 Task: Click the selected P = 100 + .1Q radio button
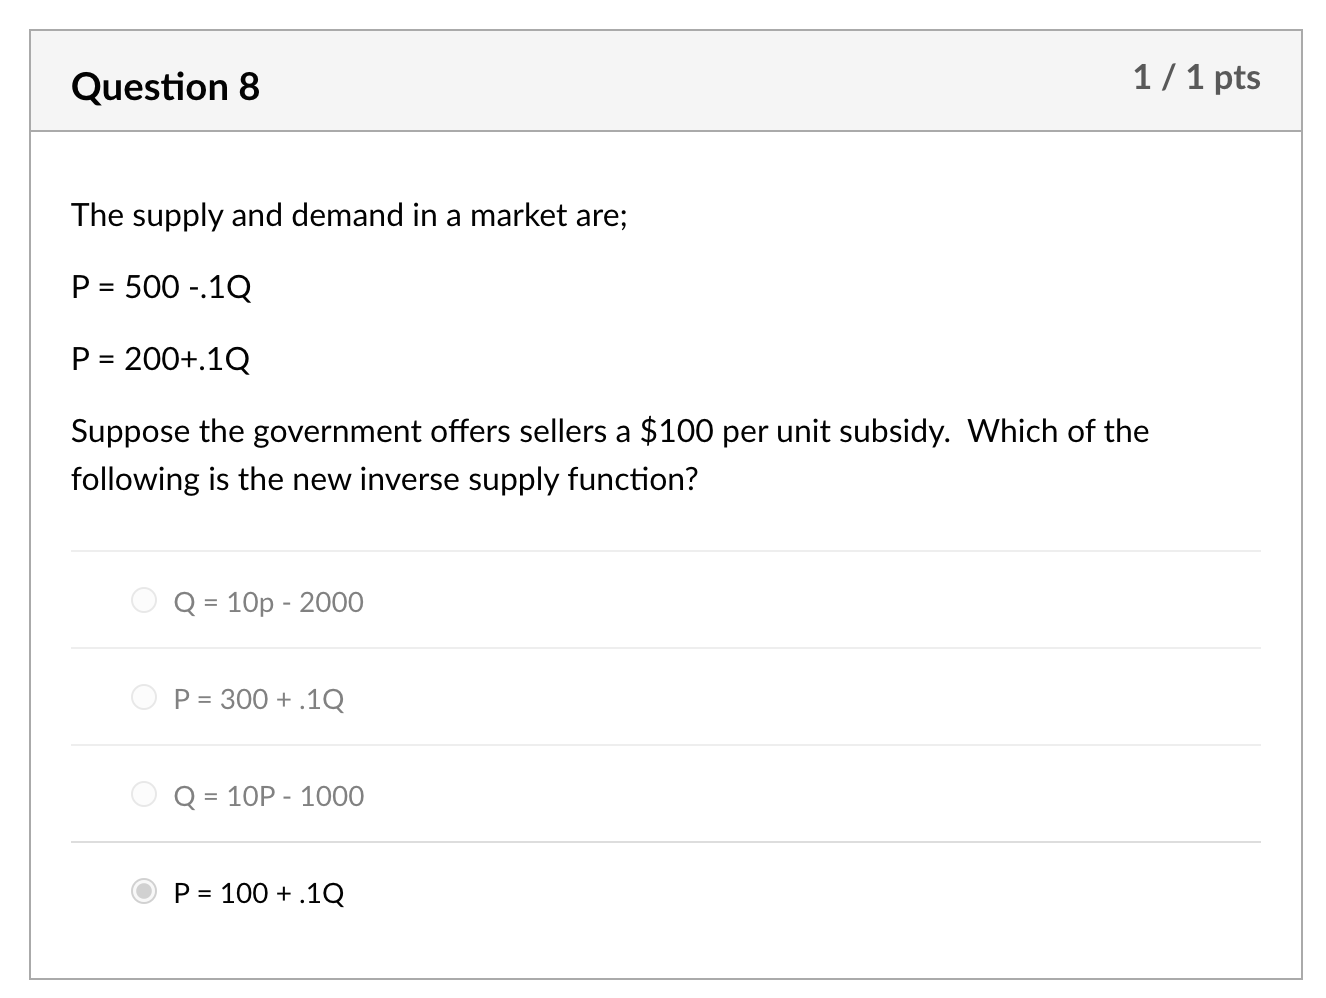(144, 892)
